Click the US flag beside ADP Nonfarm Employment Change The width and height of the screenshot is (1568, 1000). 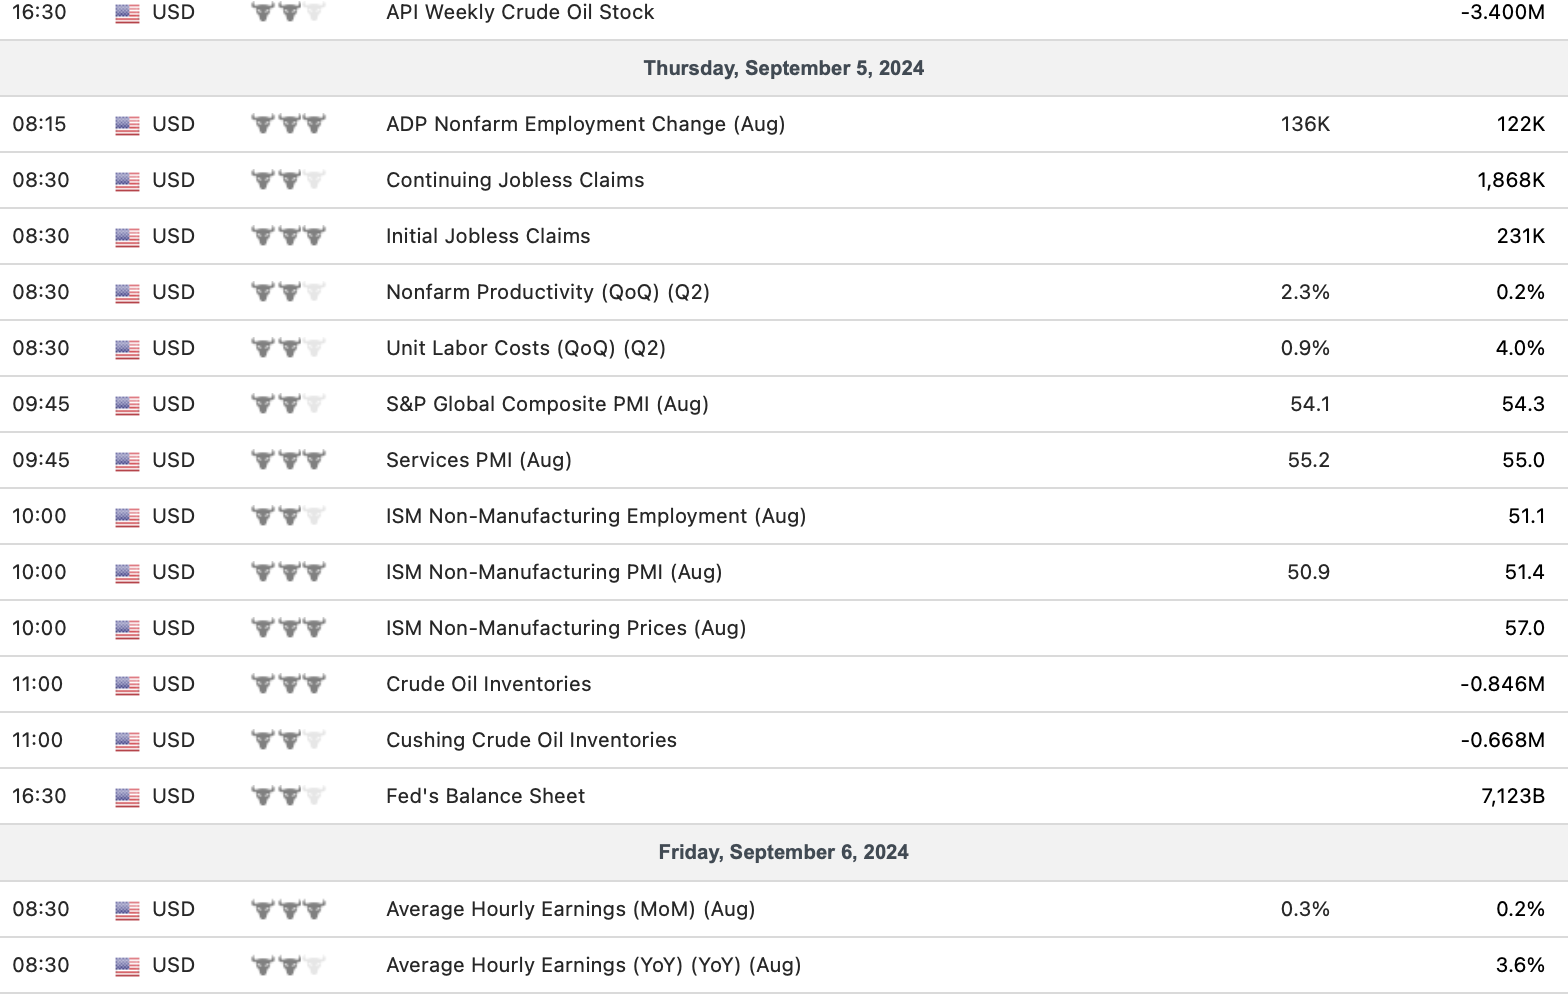pyautogui.click(x=127, y=125)
